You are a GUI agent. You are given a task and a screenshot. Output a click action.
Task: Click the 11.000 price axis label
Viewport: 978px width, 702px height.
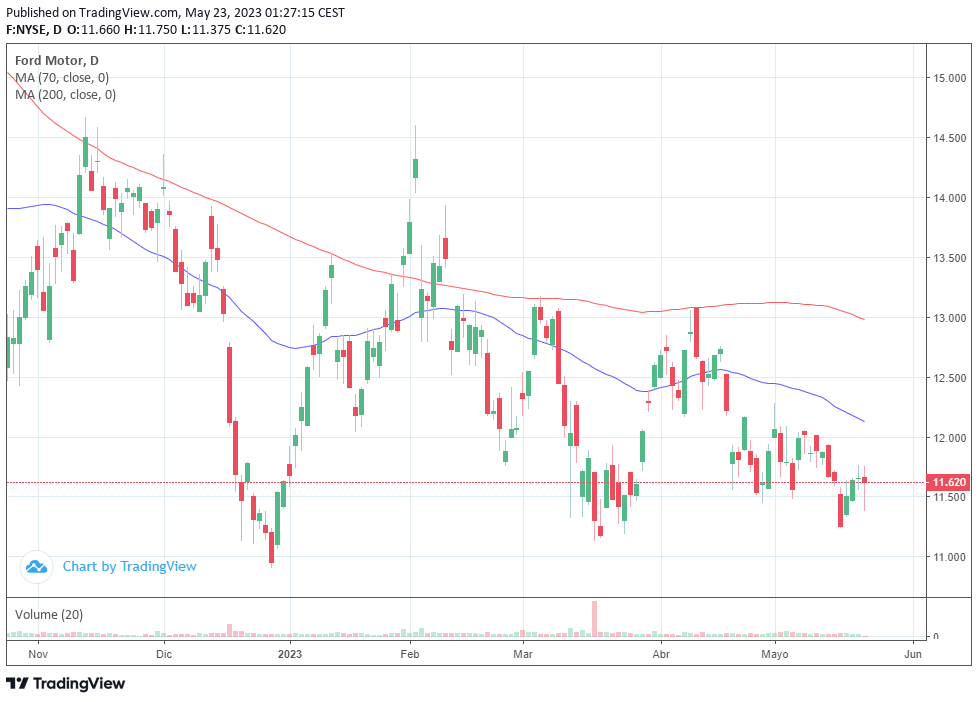pos(949,557)
